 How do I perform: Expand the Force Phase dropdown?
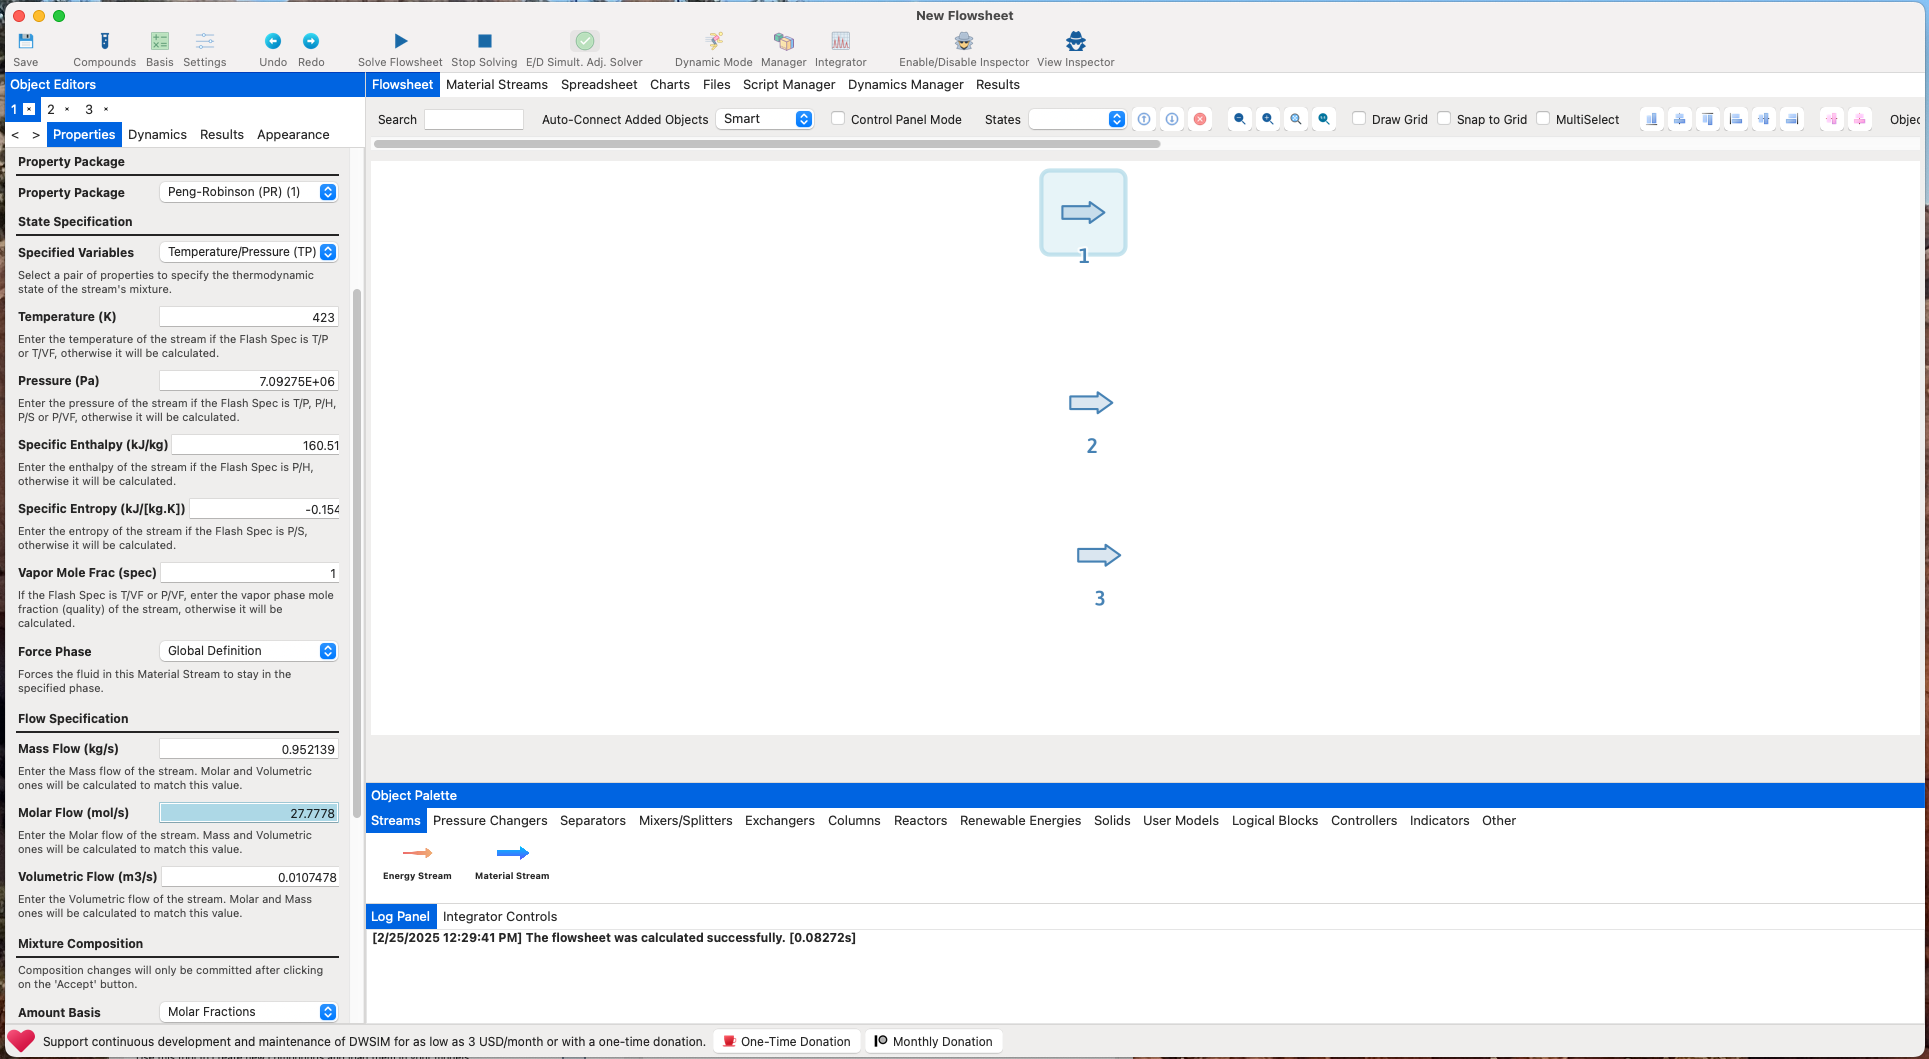[x=249, y=651]
